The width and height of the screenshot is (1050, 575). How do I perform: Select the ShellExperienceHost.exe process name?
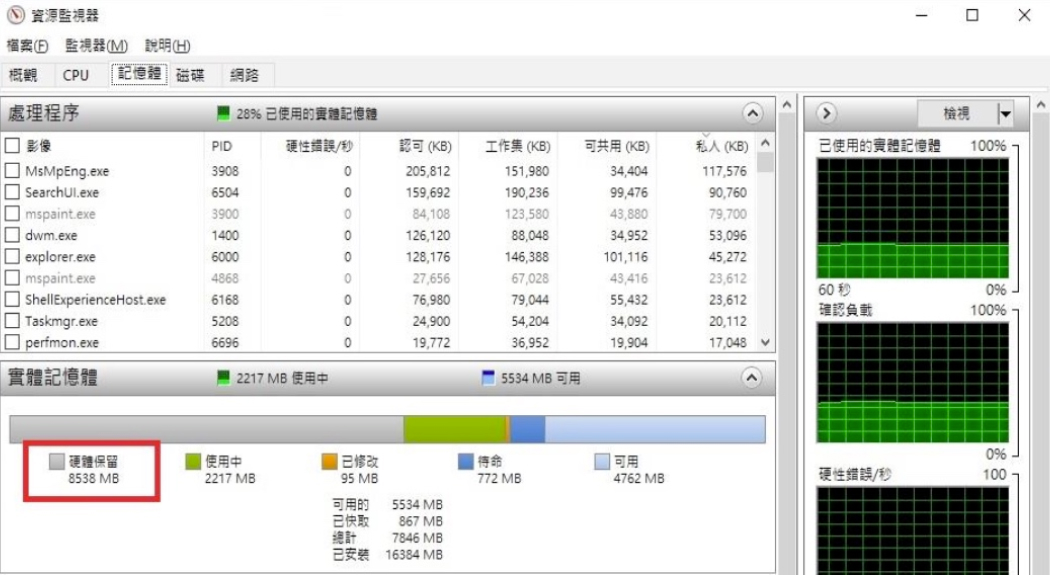(95, 300)
